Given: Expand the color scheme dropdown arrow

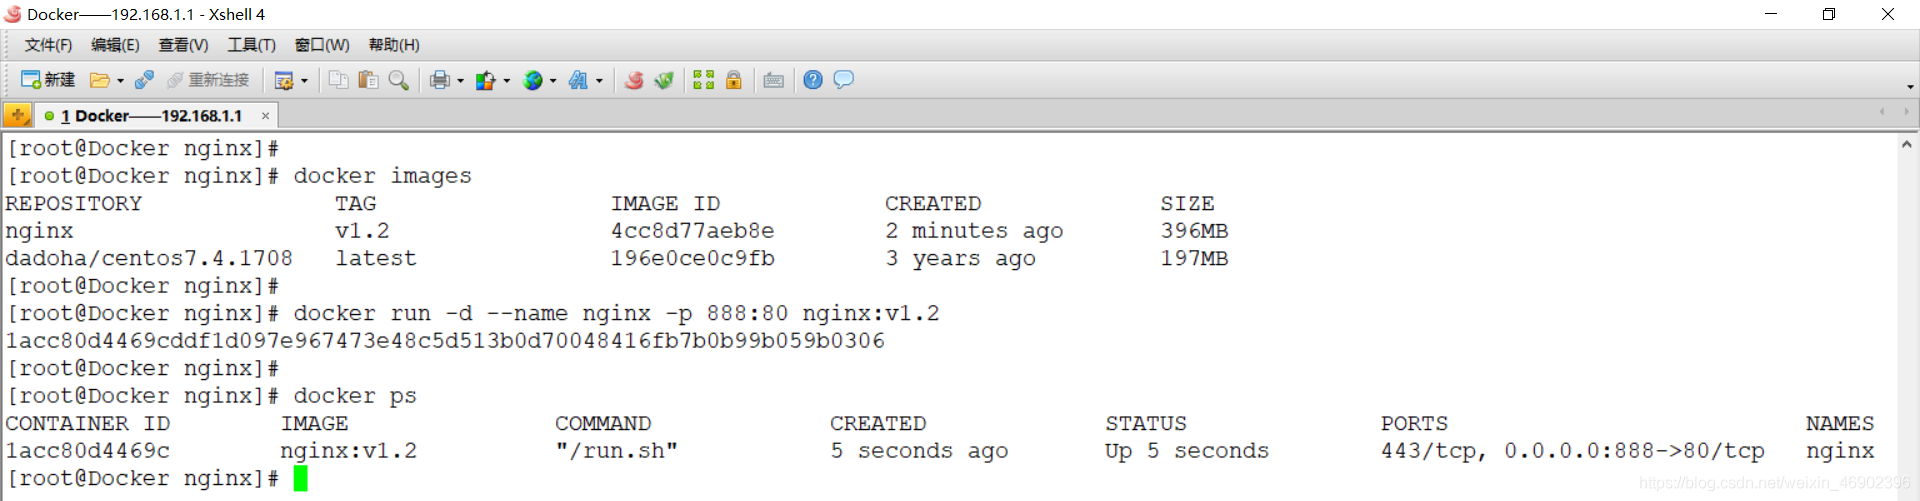Looking at the screenshot, I should click(506, 81).
